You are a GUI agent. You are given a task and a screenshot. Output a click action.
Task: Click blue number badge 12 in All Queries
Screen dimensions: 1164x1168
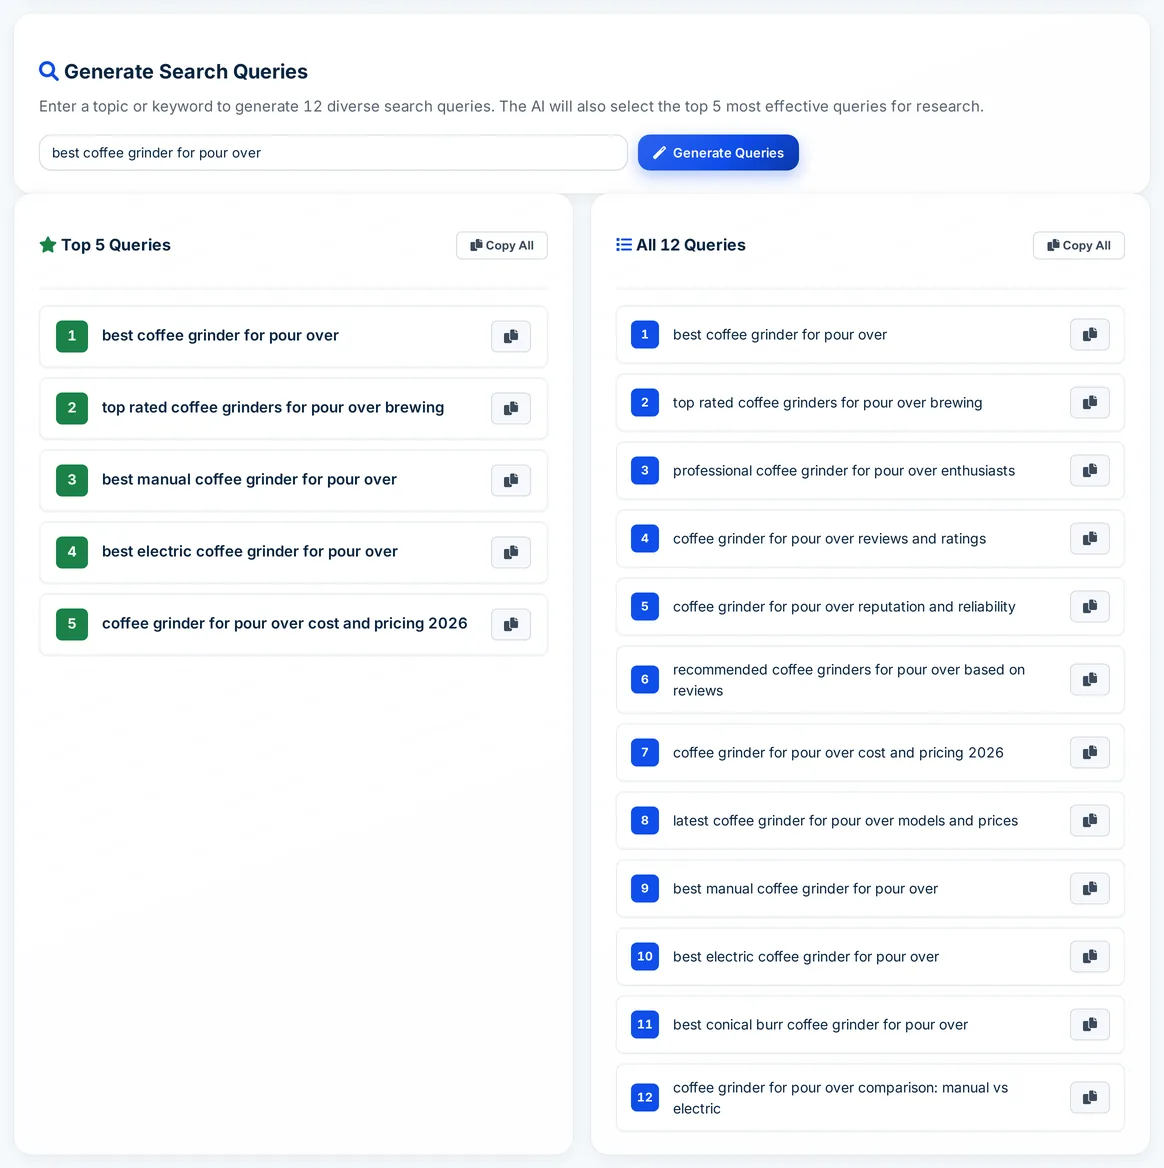coord(645,1097)
